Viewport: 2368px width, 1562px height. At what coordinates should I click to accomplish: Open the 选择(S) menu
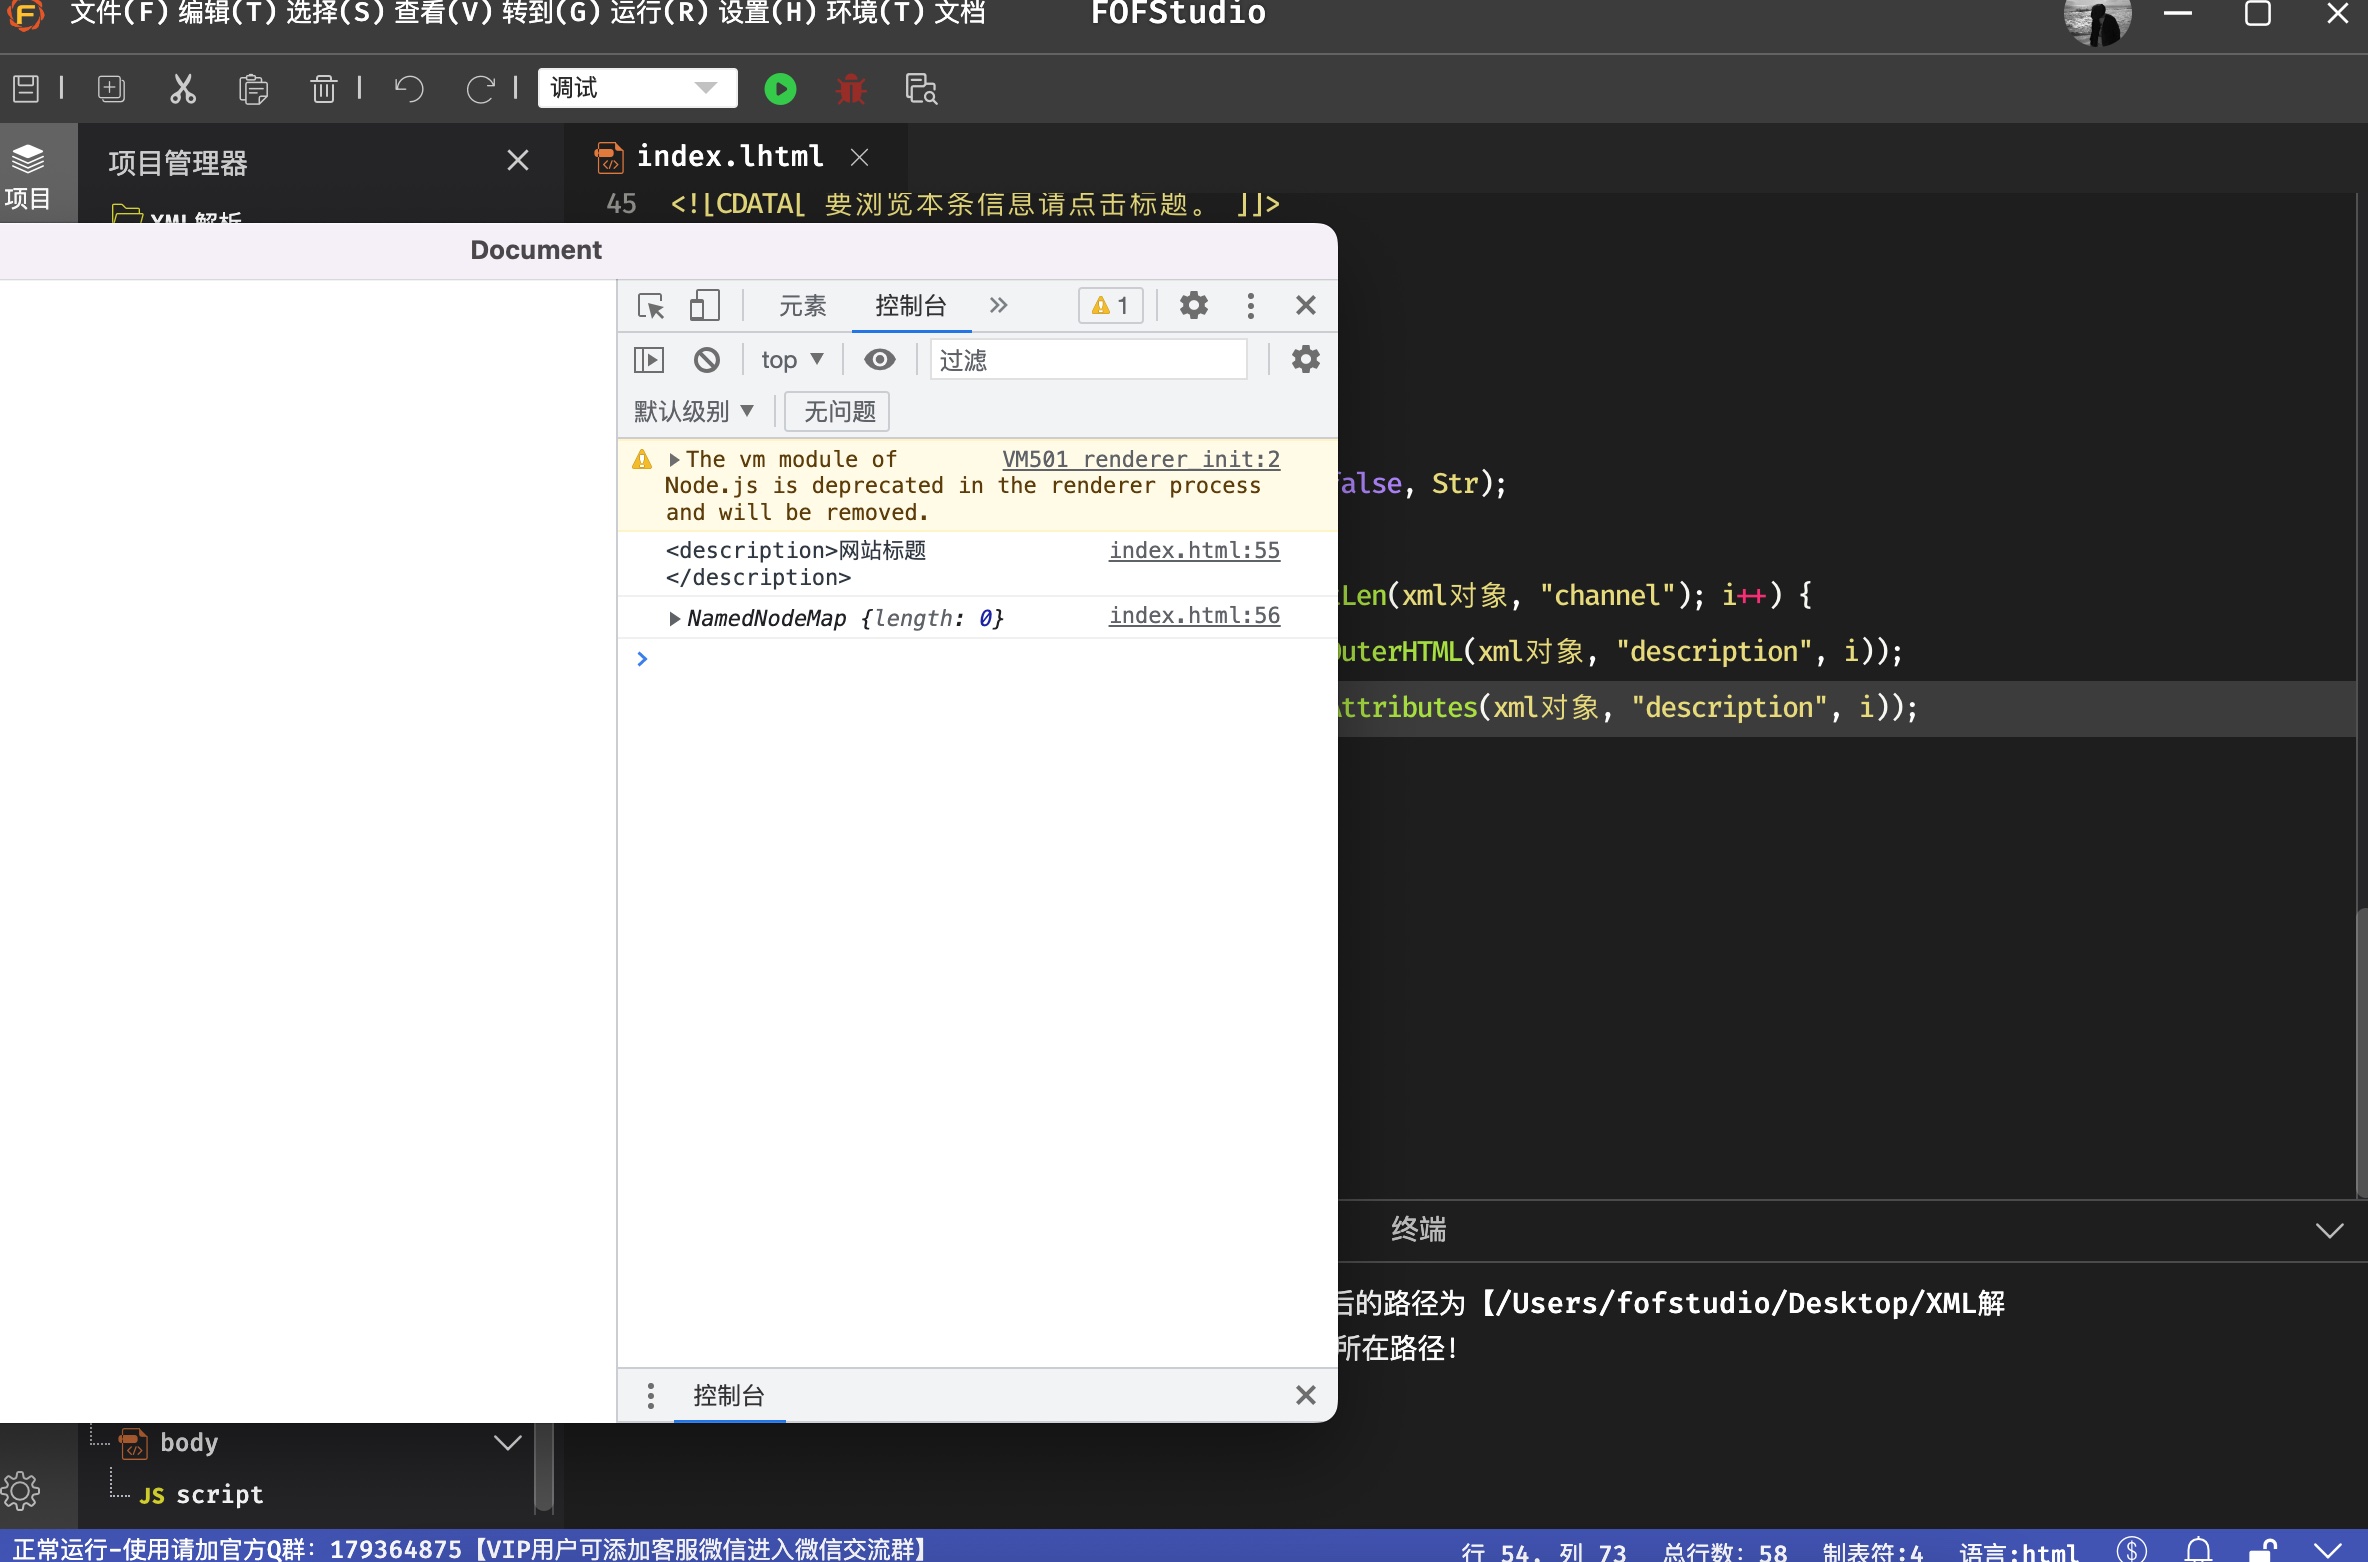pyautogui.click(x=335, y=14)
